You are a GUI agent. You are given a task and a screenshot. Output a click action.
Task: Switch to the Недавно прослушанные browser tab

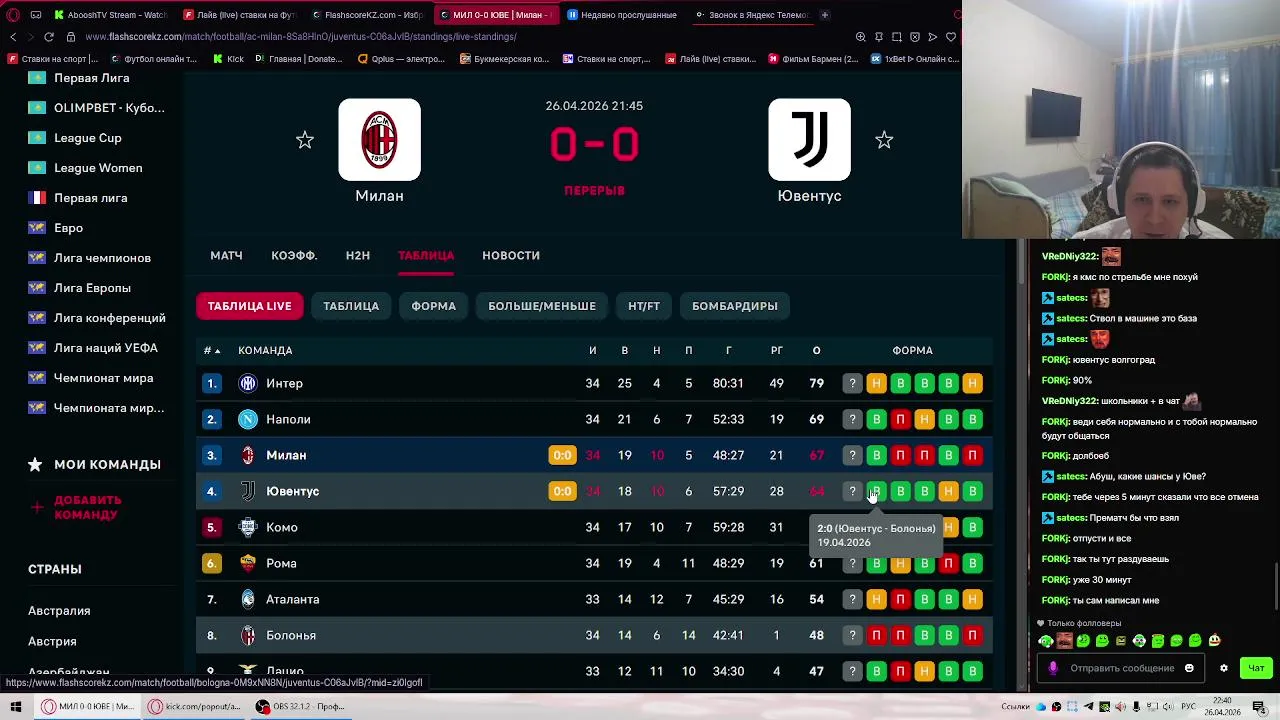tap(622, 15)
